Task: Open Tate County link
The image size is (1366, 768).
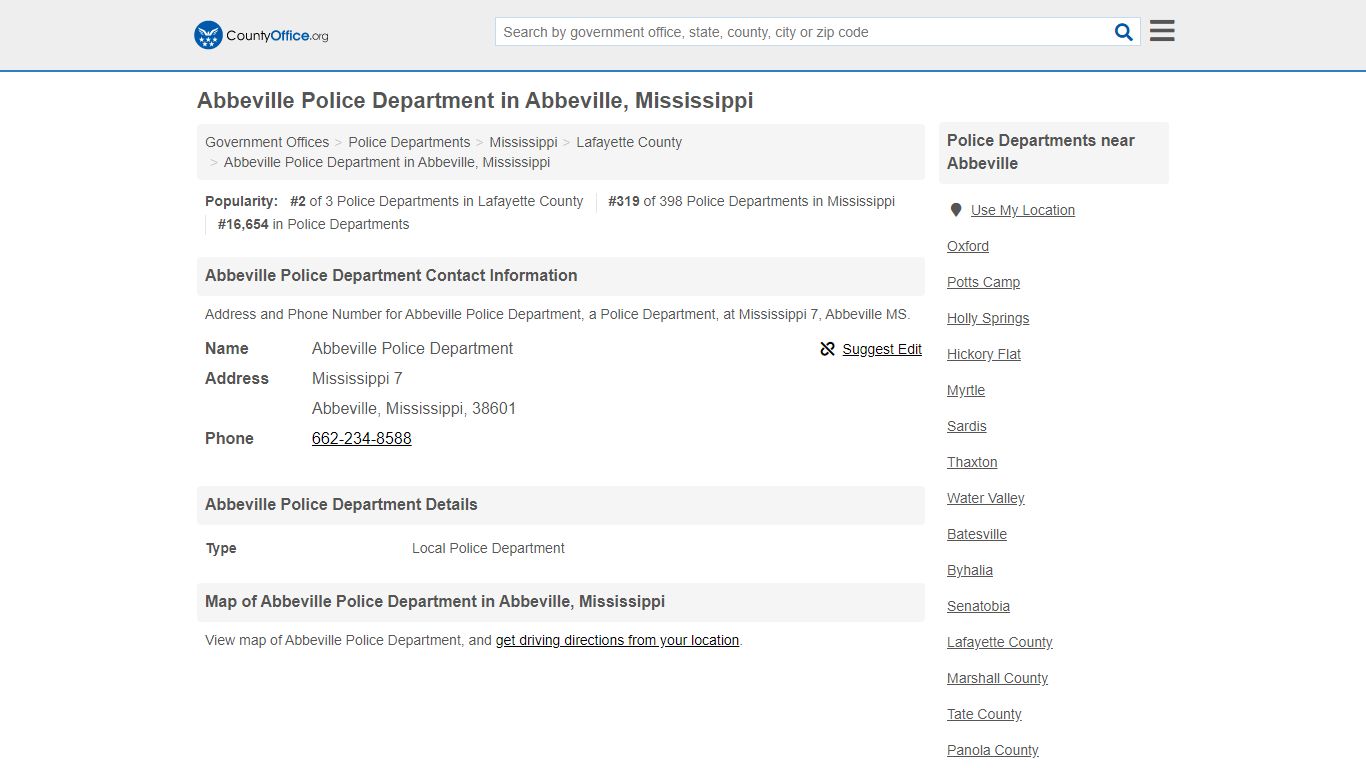Action: coord(984,714)
